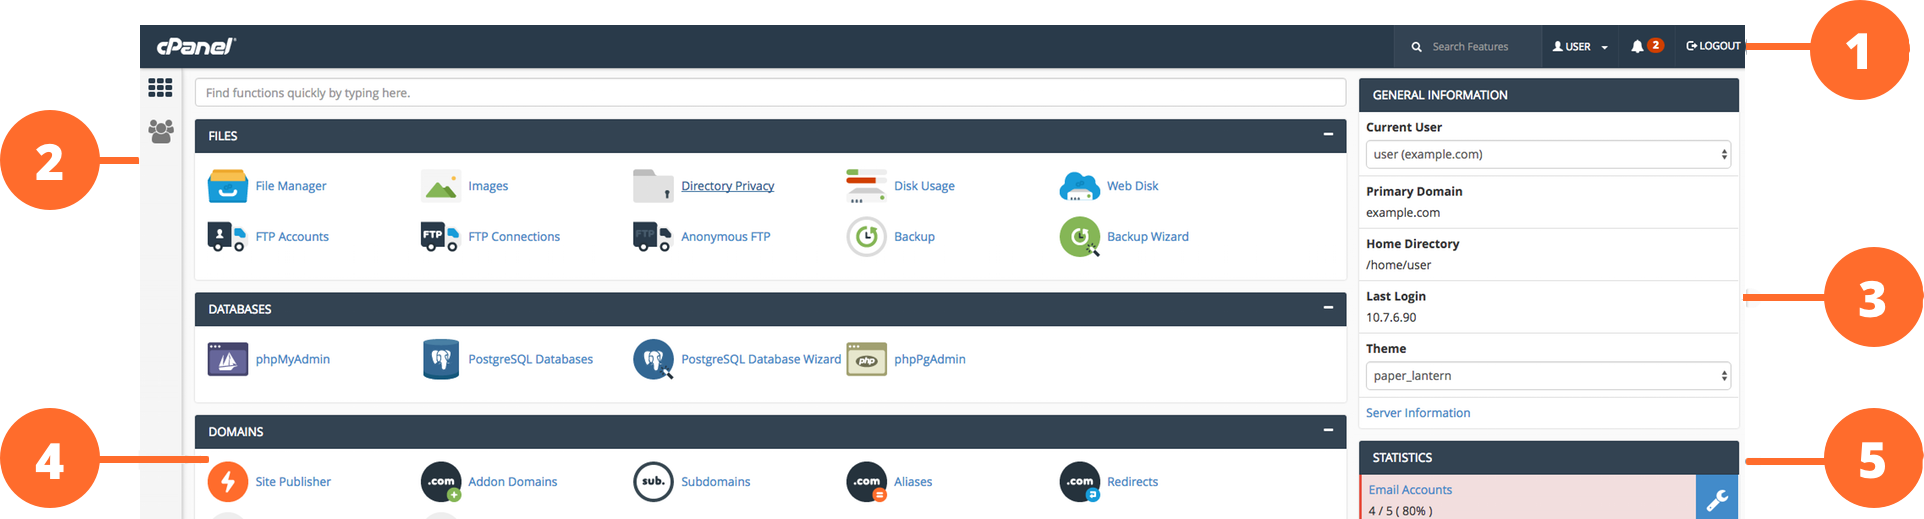Click the Primary Domain value example.com

point(1403,213)
